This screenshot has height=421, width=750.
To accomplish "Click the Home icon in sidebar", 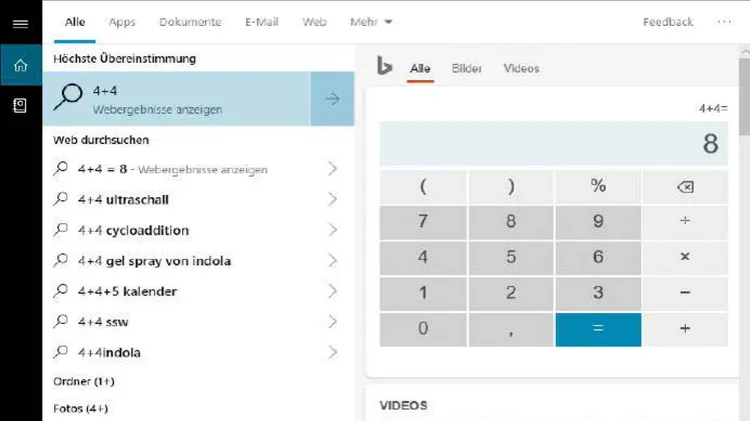I will pos(20,66).
